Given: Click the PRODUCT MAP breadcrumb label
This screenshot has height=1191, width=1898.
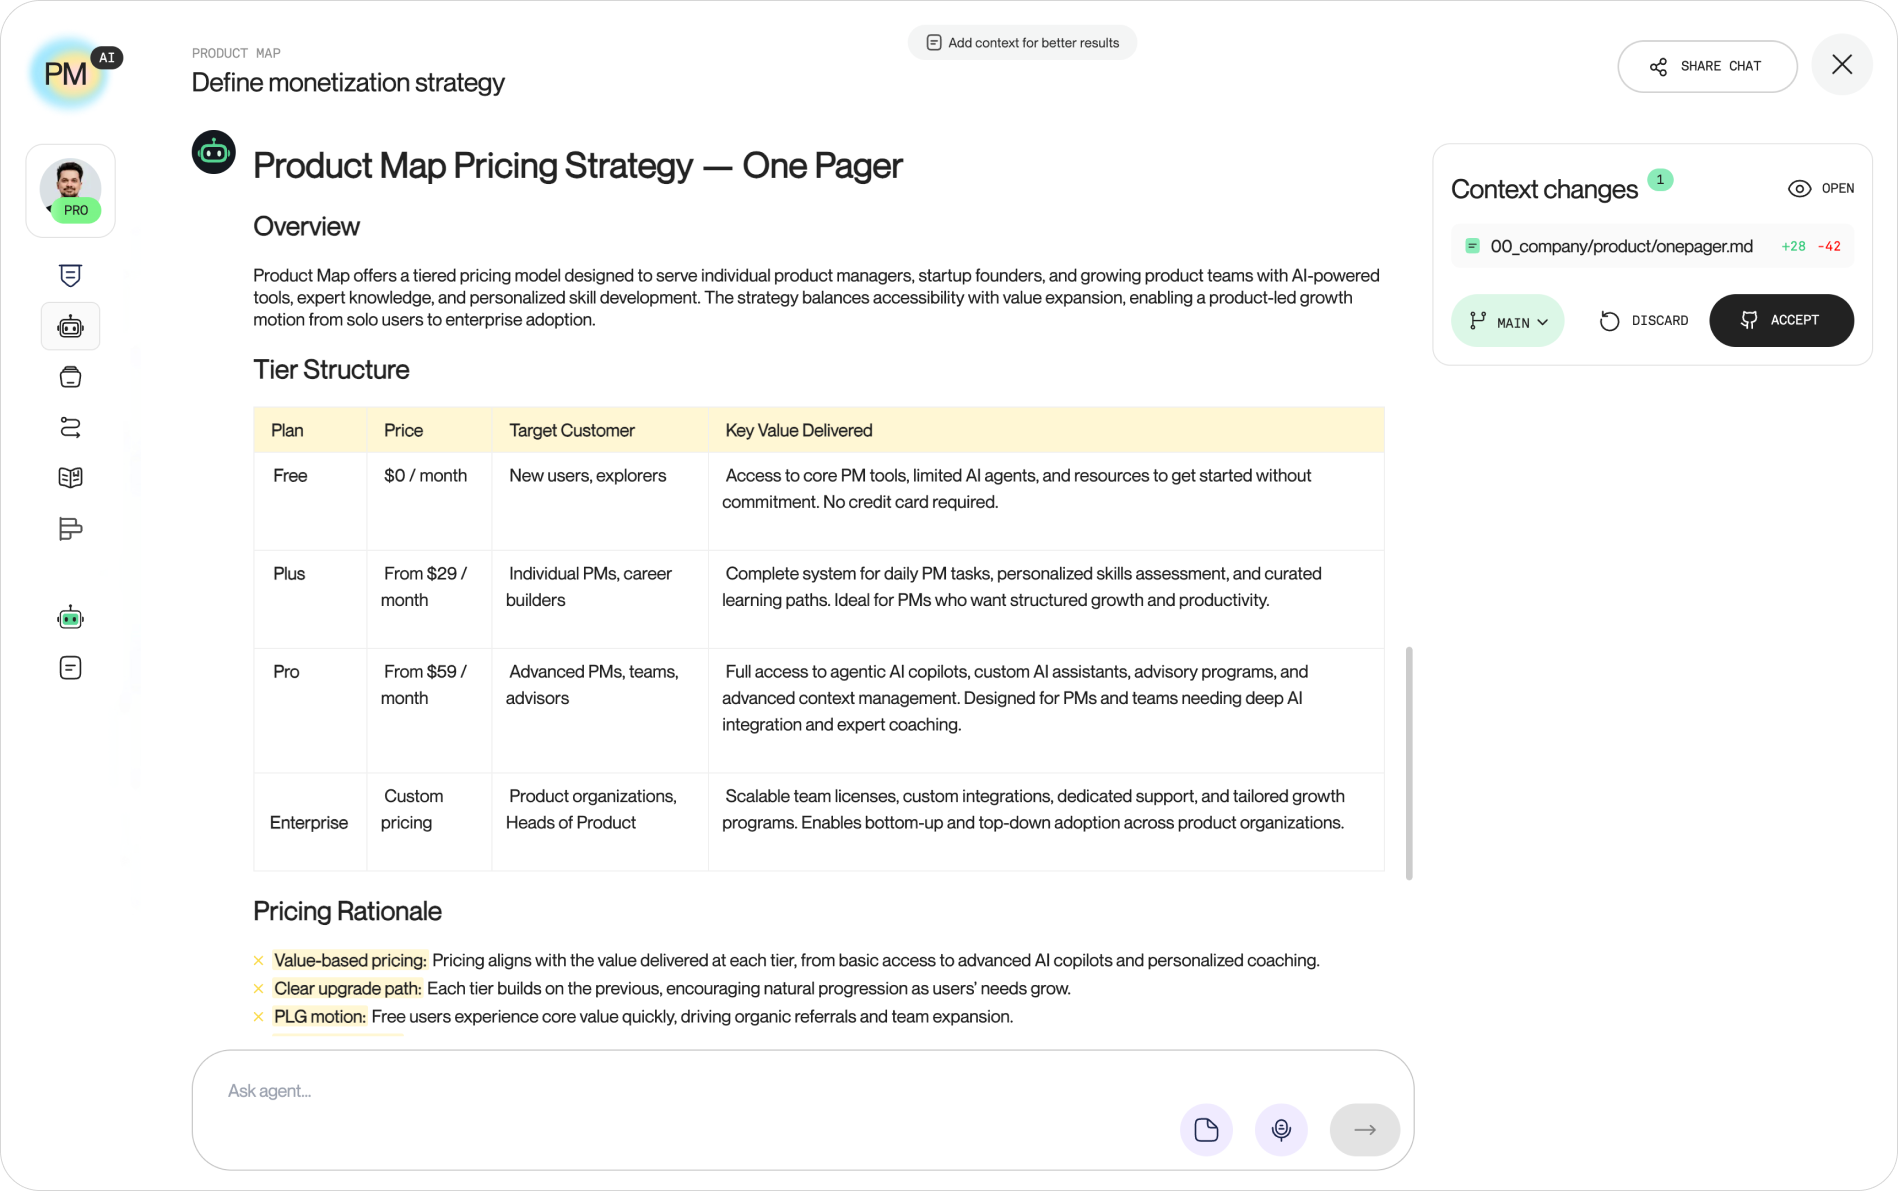Looking at the screenshot, I should tap(236, 53).
